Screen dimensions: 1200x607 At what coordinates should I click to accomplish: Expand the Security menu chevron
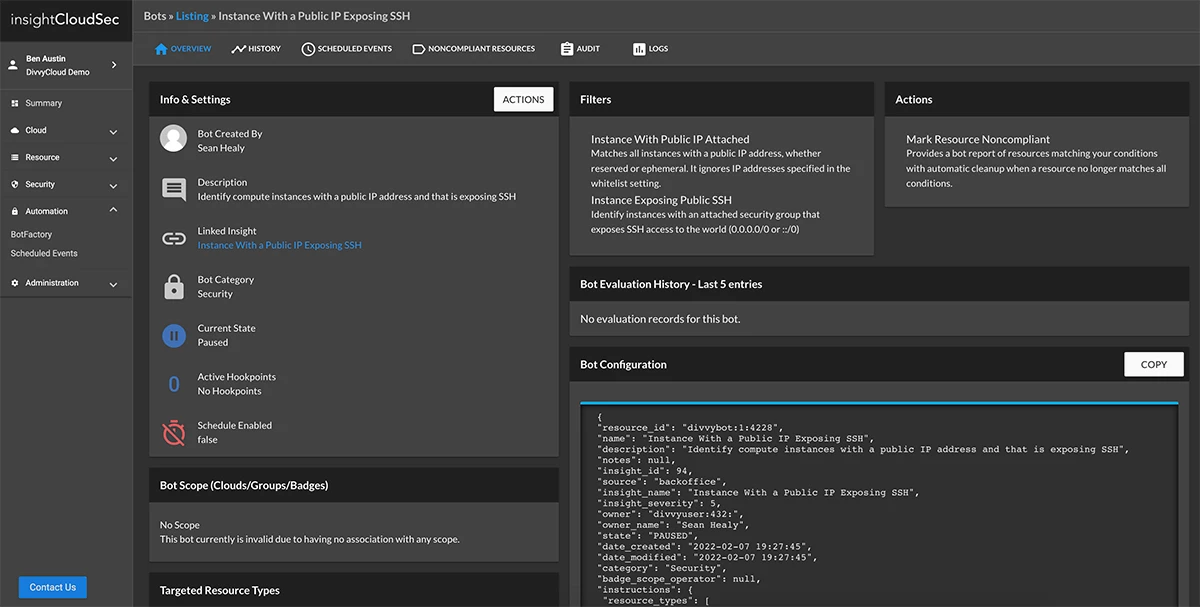[113, 185]
